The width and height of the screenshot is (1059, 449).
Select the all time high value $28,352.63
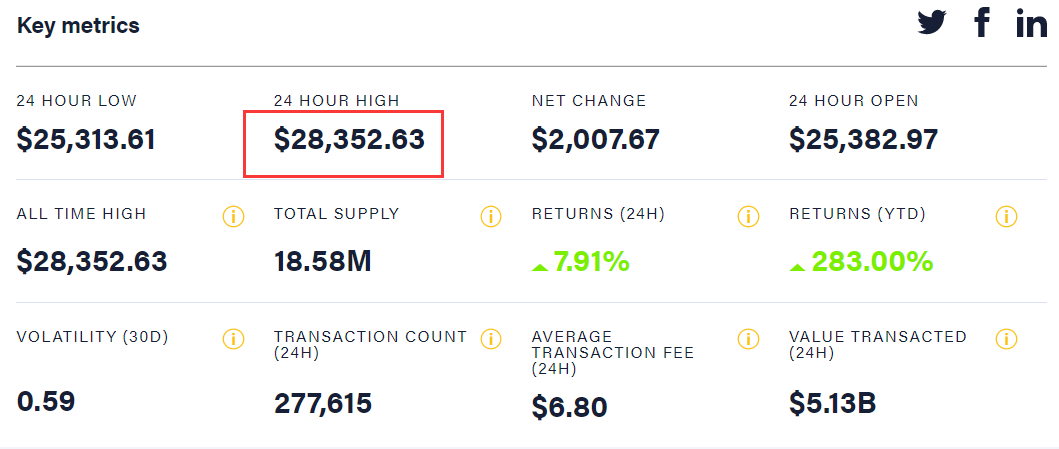pos(92,261)
